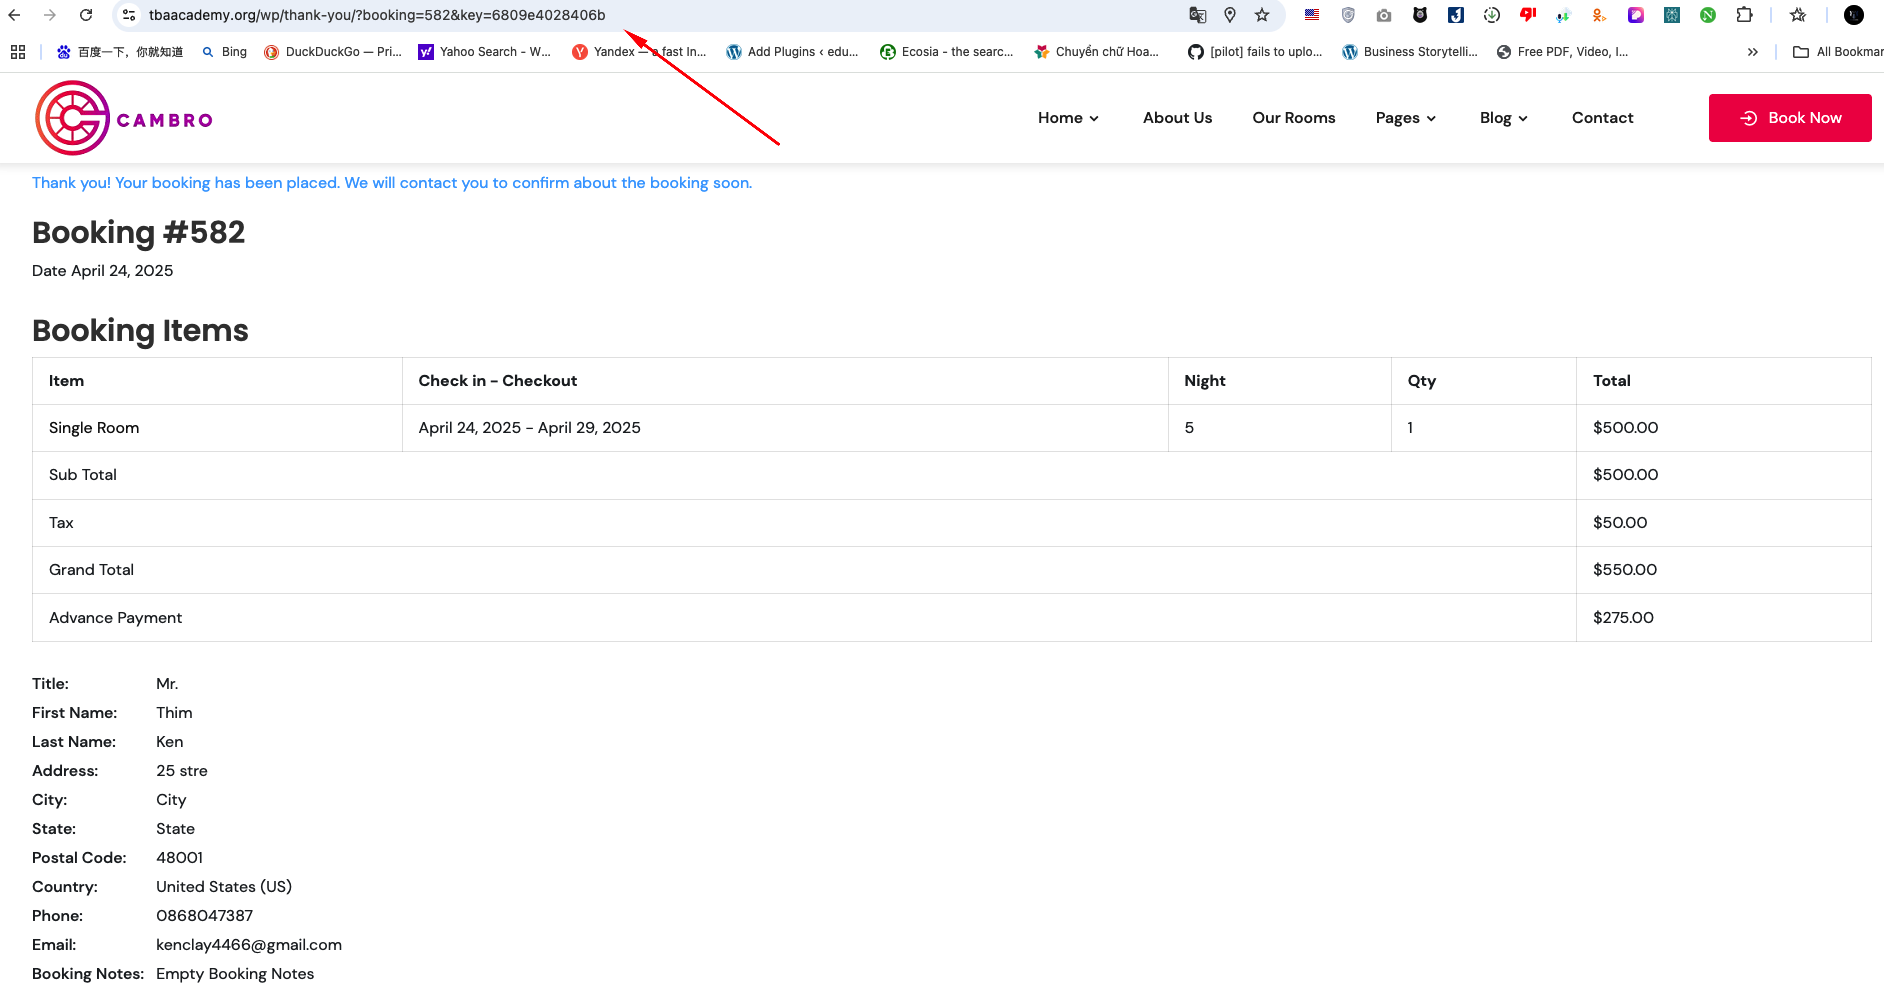This screenshot has width=1884, height=991.
Task: Click the Tax $50.00 value
Action: click(1620, 523)
